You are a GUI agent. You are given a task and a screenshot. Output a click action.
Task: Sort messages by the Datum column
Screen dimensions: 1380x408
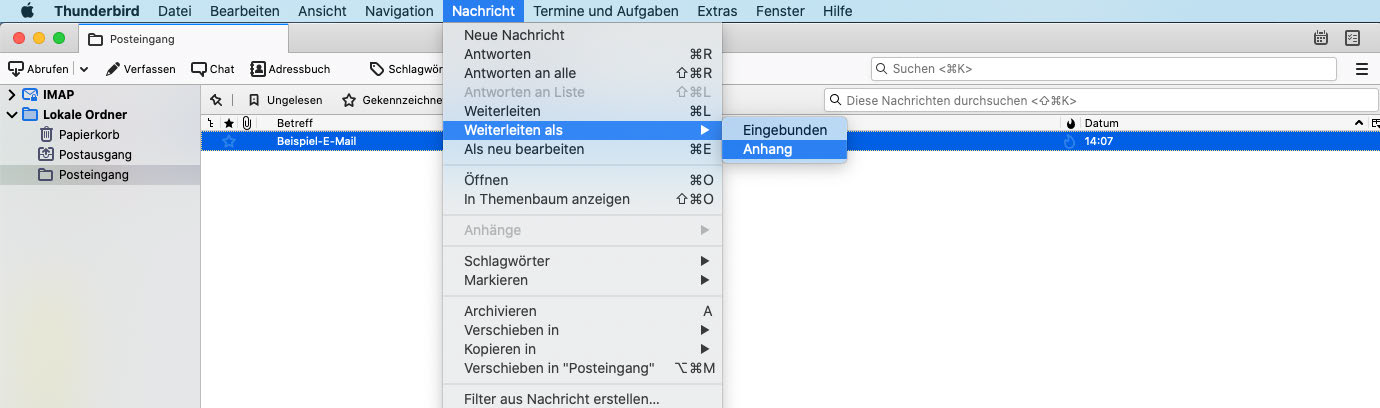click(1200, 123)
